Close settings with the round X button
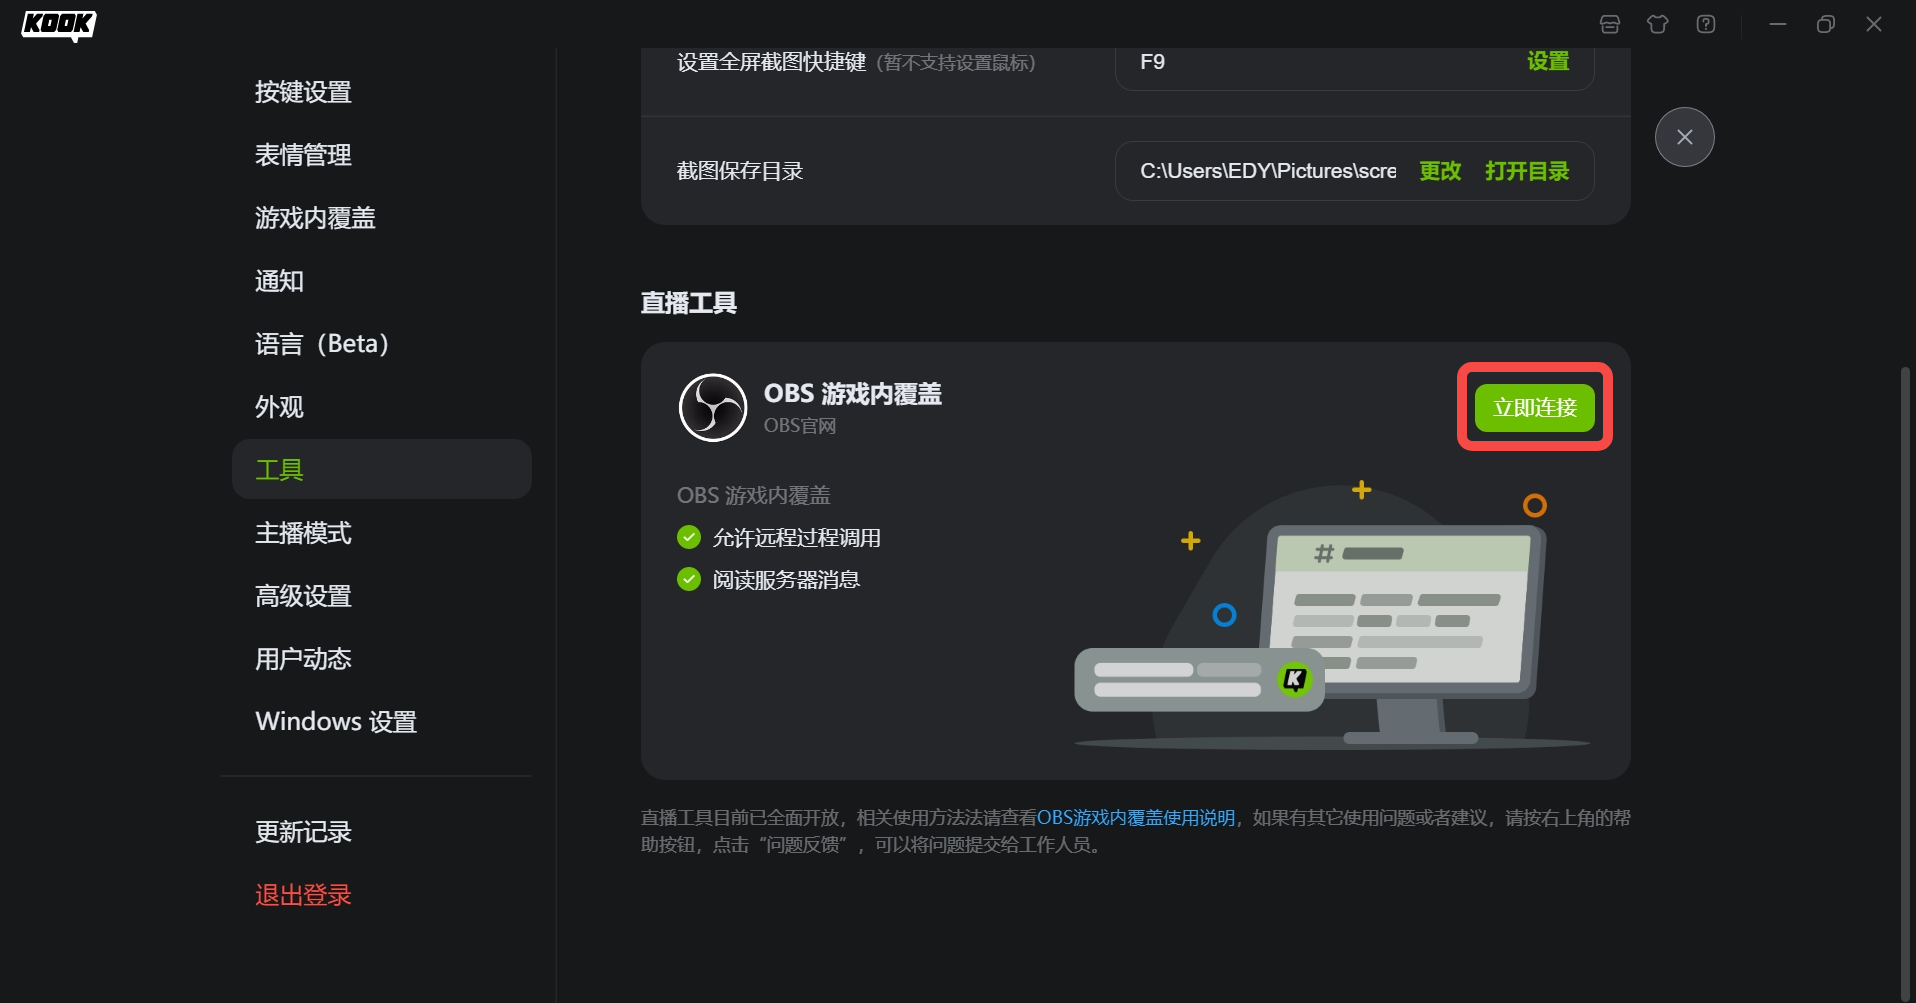Screen dimensions: 1916x1003 point(1685,137)
